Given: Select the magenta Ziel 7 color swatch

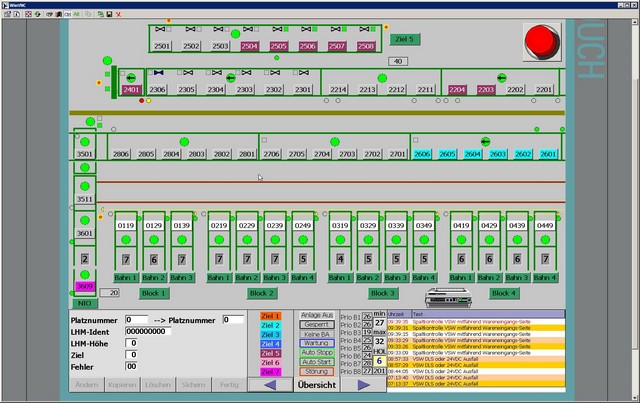Looking at the screenshot, I should tap(270, 371).
